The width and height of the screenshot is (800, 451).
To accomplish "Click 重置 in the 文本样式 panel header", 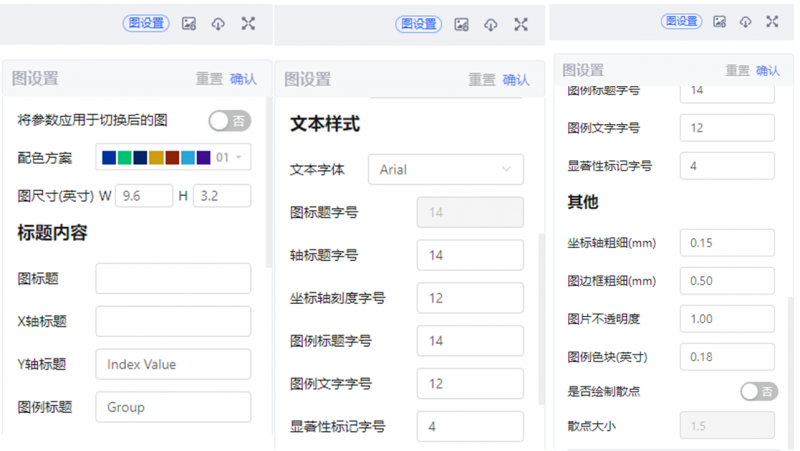I will [482, 80].
